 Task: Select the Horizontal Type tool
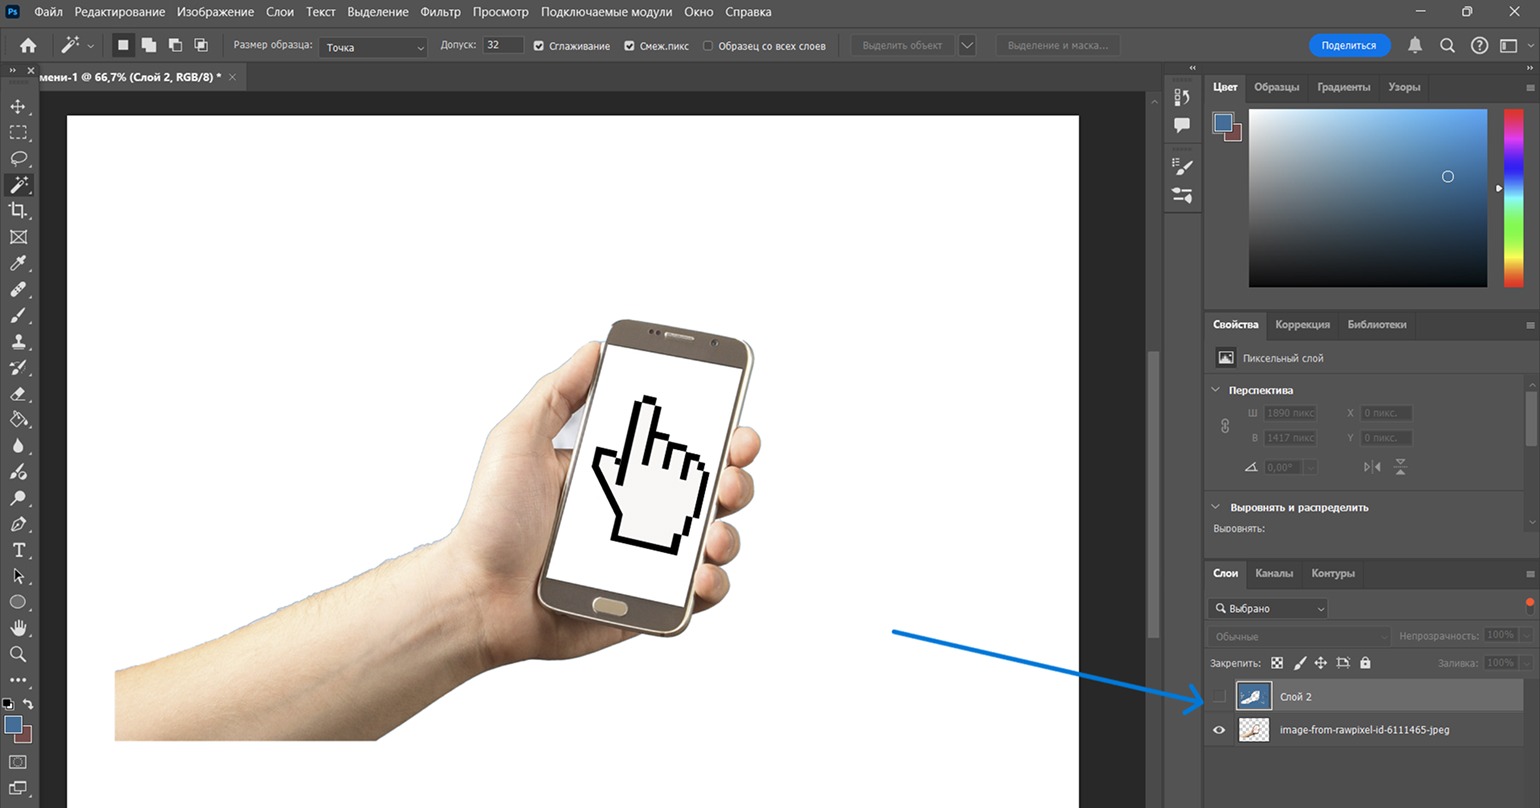[18, 550]
